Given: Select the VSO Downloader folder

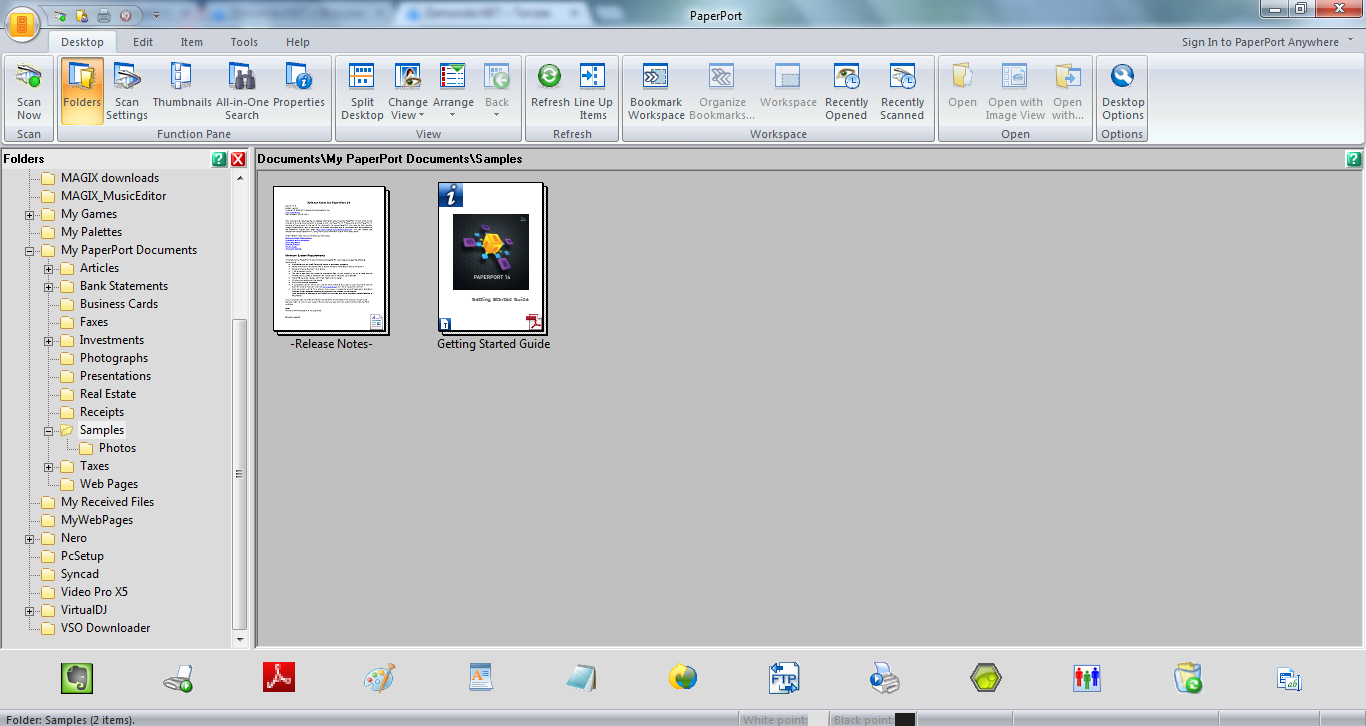Looking at the screenshot, I should (105, 628).
